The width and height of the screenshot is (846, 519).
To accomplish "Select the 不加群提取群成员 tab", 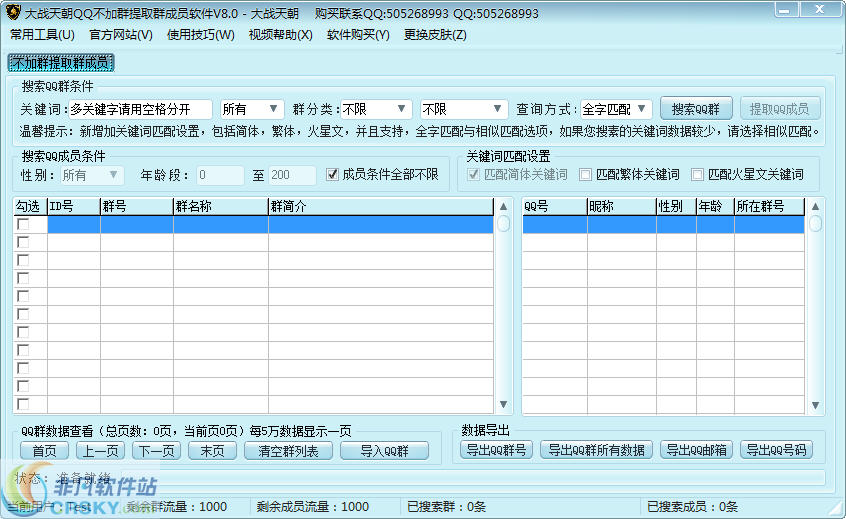I will pyautogui.click(x=61, y=63).
